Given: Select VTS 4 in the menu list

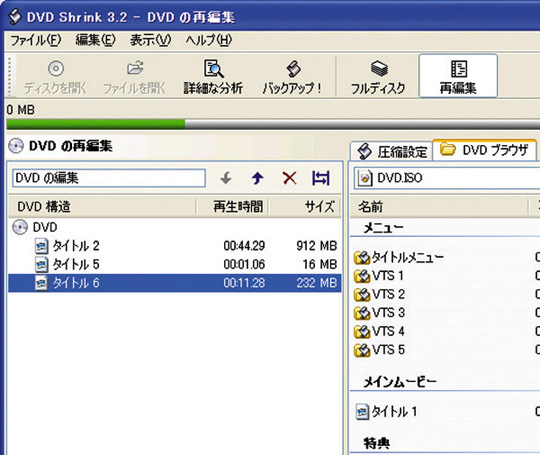Looking at the screenshot, I should click(x=388, y=332).
